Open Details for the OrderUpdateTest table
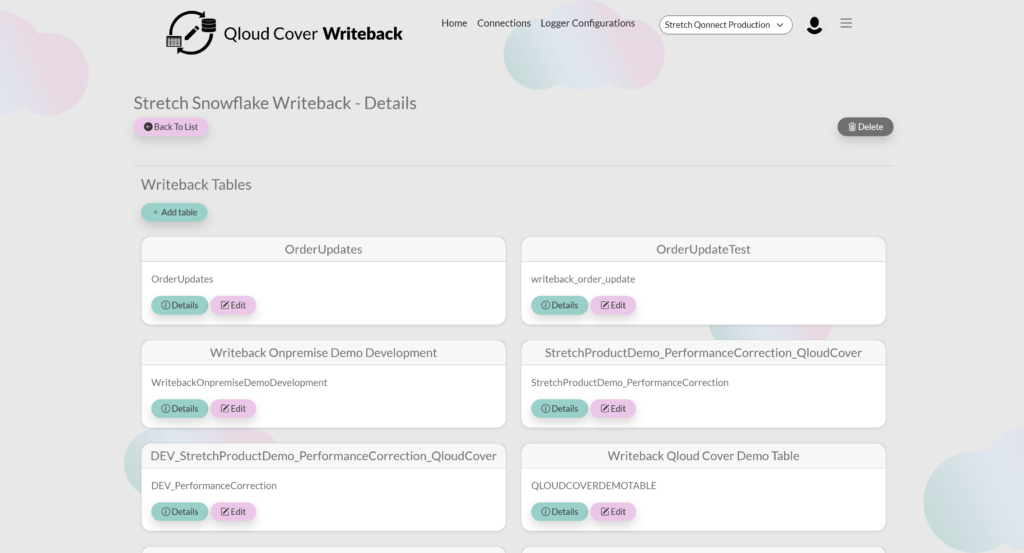Viewport: 1024px width, 553px height. (560, 305)
